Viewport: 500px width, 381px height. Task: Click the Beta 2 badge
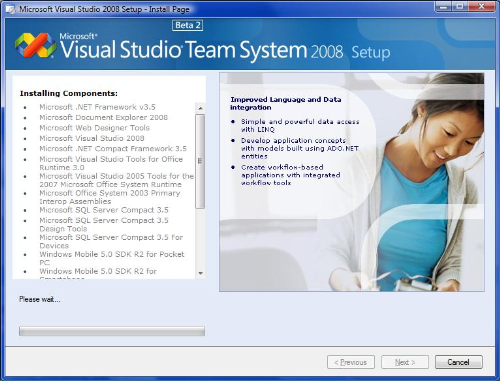coord(187,25)
